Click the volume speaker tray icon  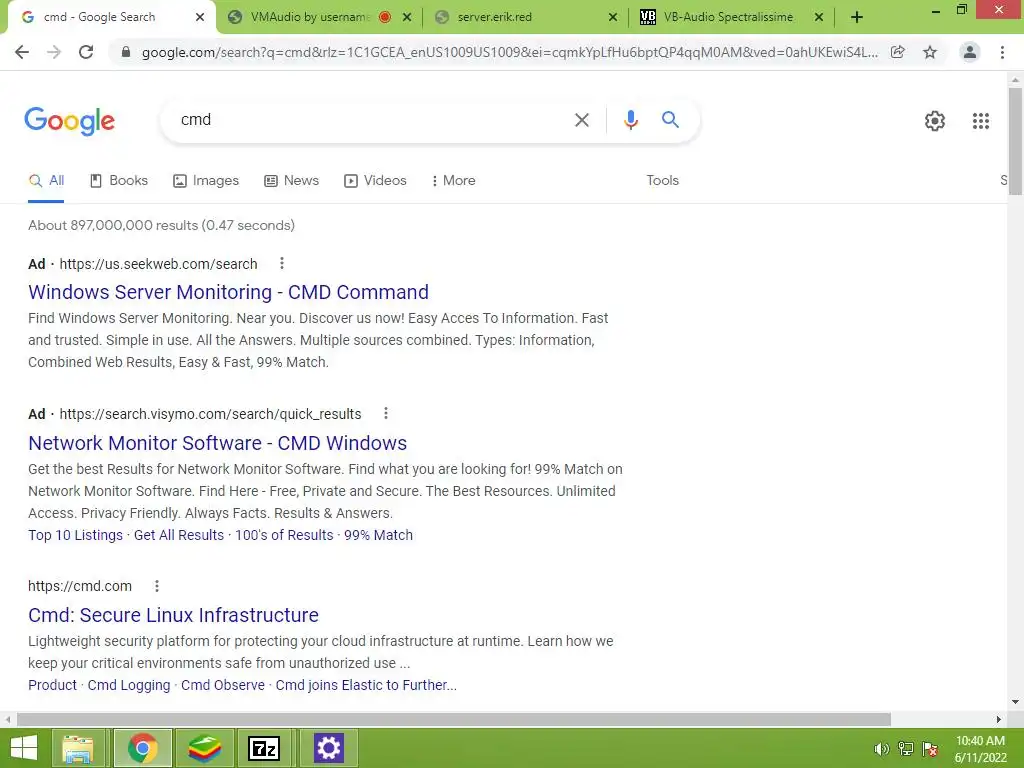tap(882, 749)
